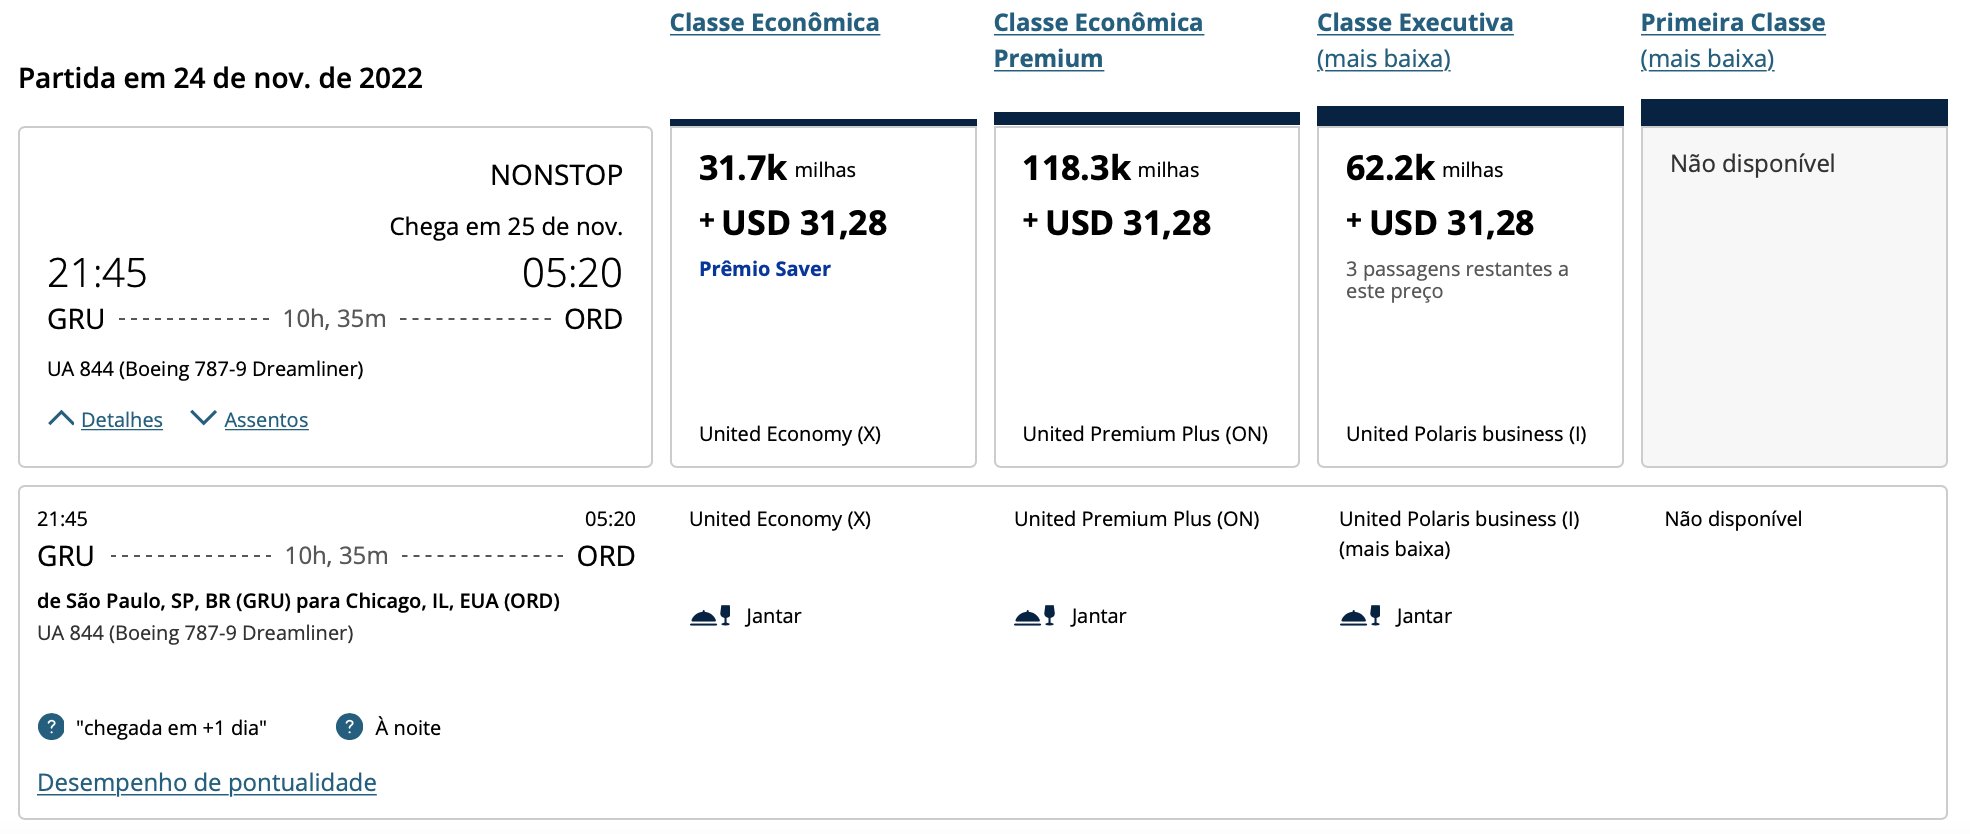Open the Desempenho de pontualidade link
1970x834 pixels.
pos(207,782)
